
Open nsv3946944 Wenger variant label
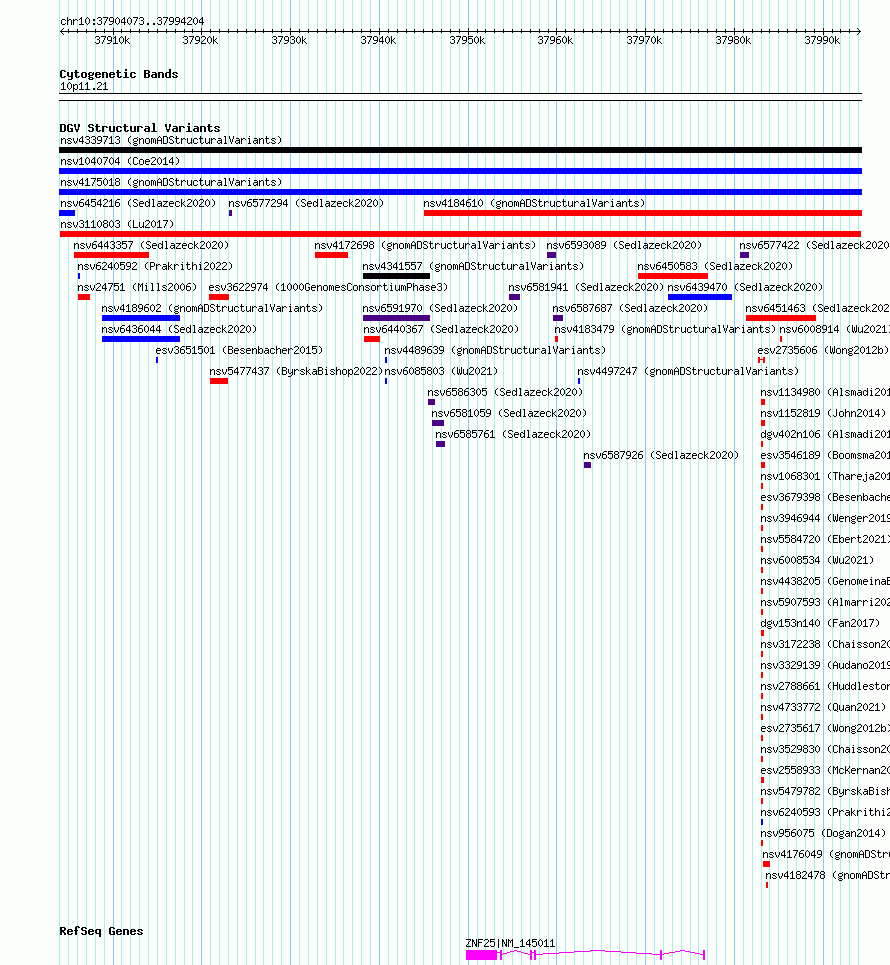[x=825, y=518]
